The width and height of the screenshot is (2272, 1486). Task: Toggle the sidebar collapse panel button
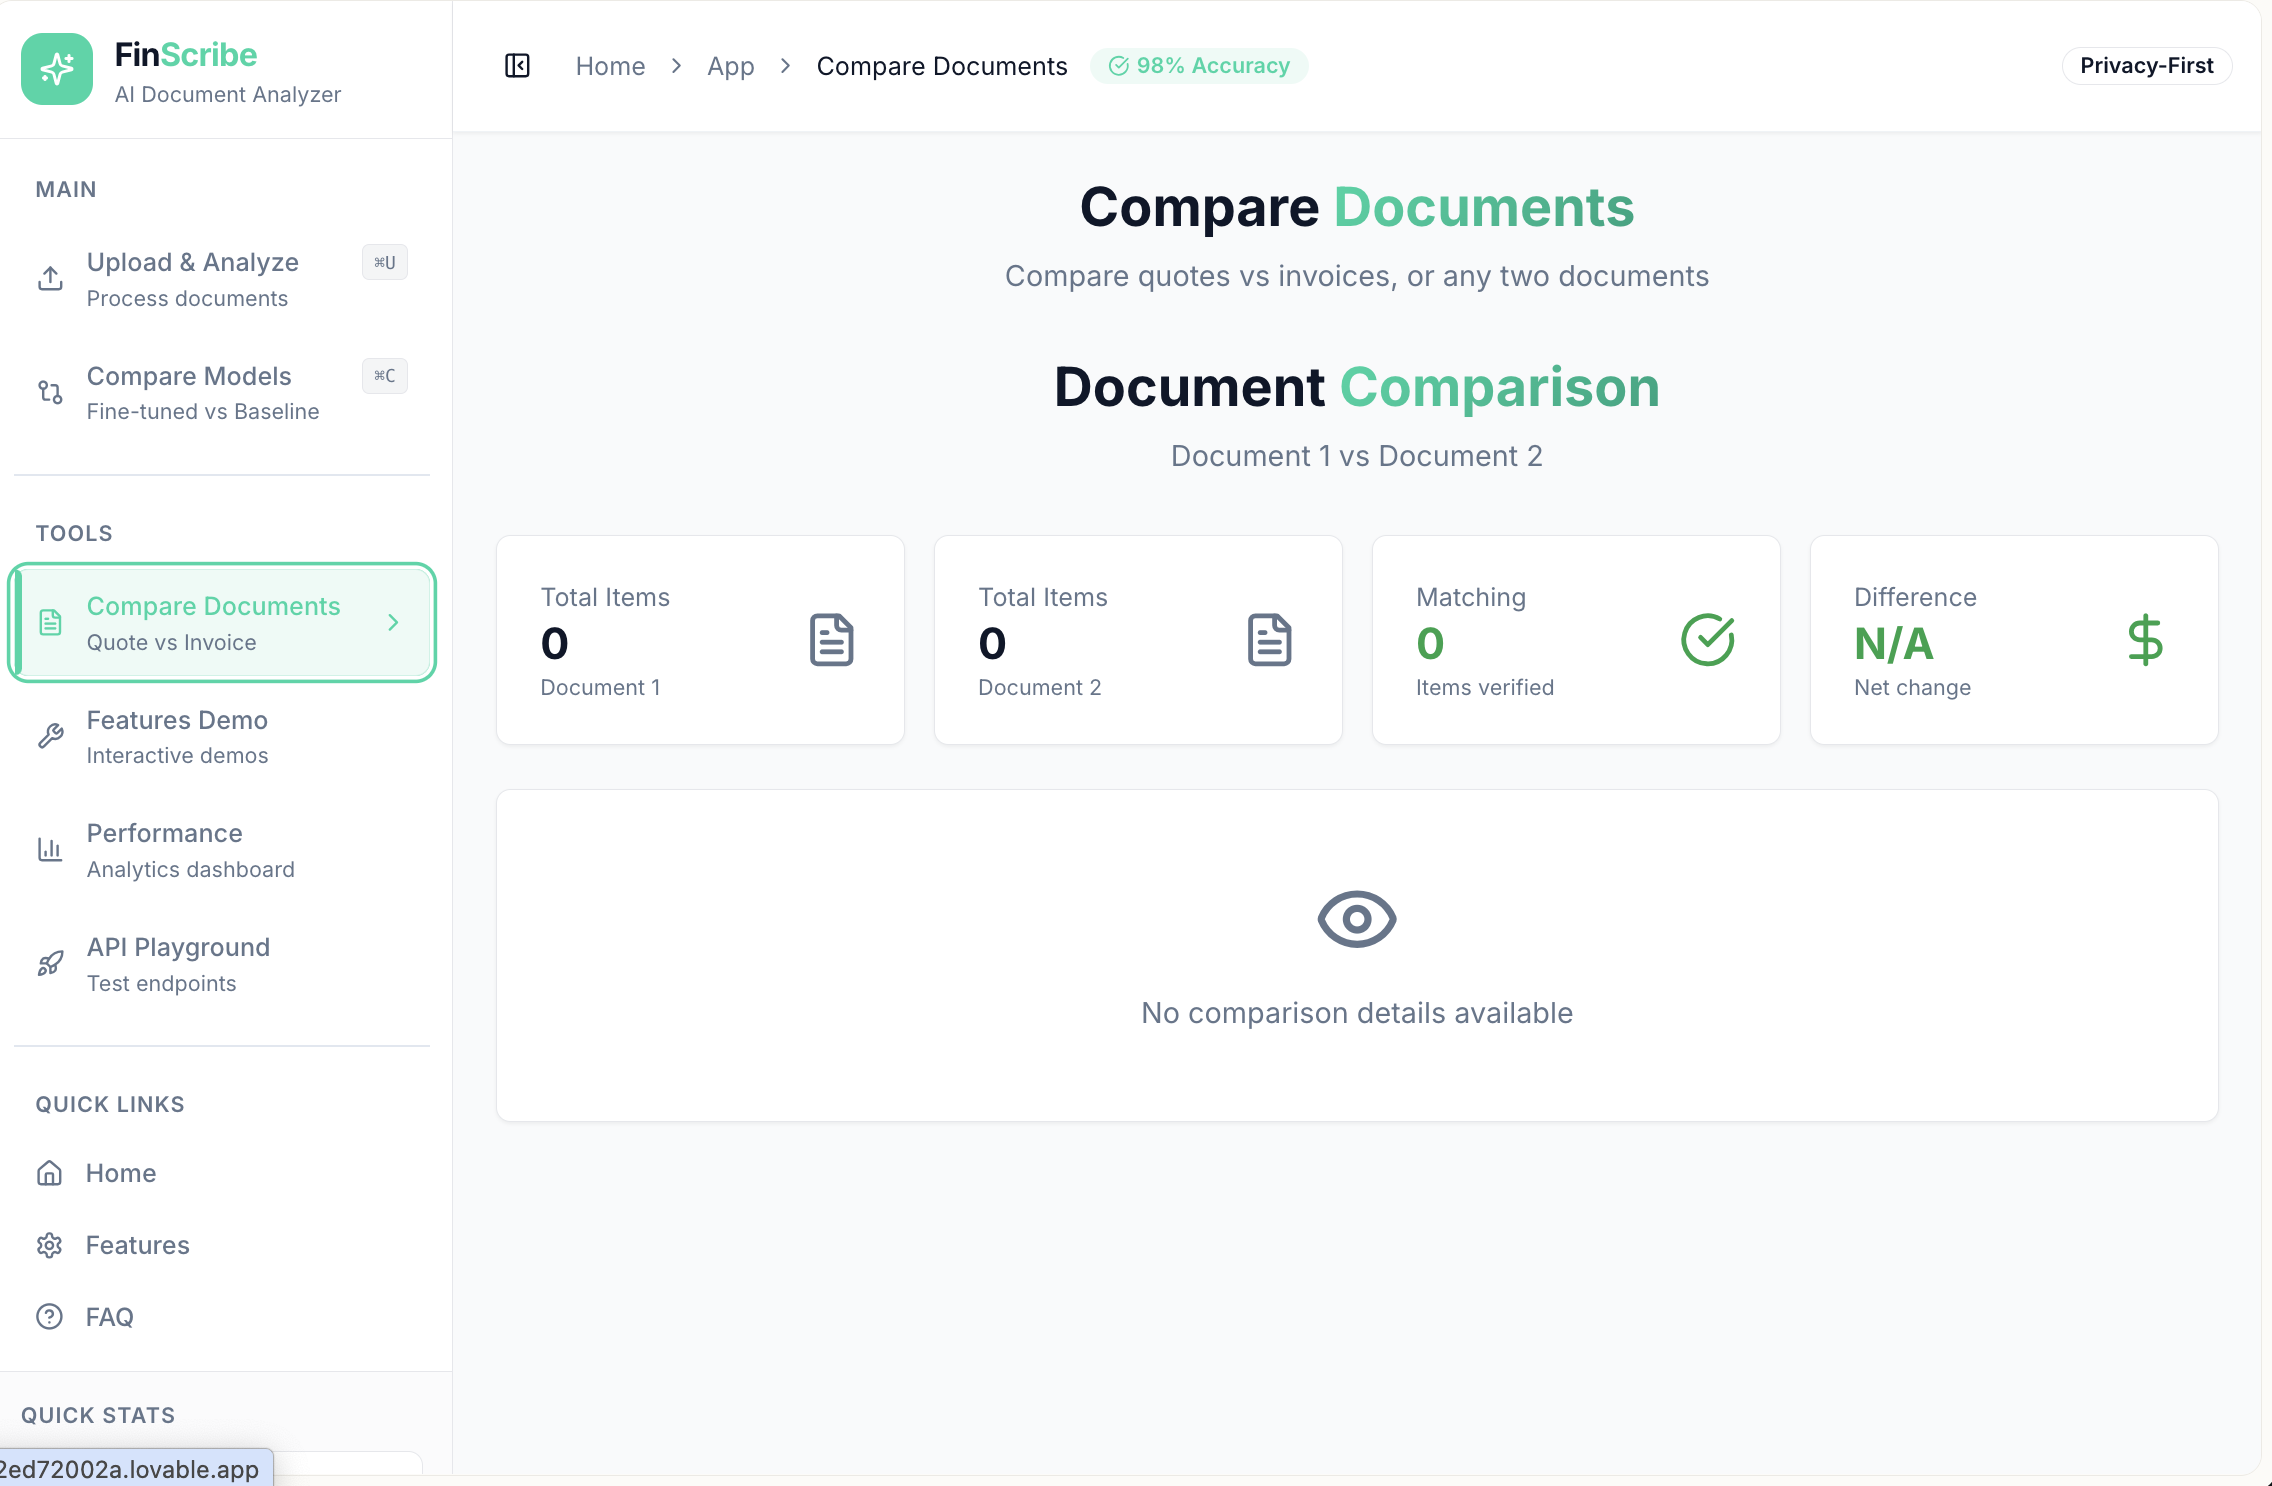pos(517,66)
